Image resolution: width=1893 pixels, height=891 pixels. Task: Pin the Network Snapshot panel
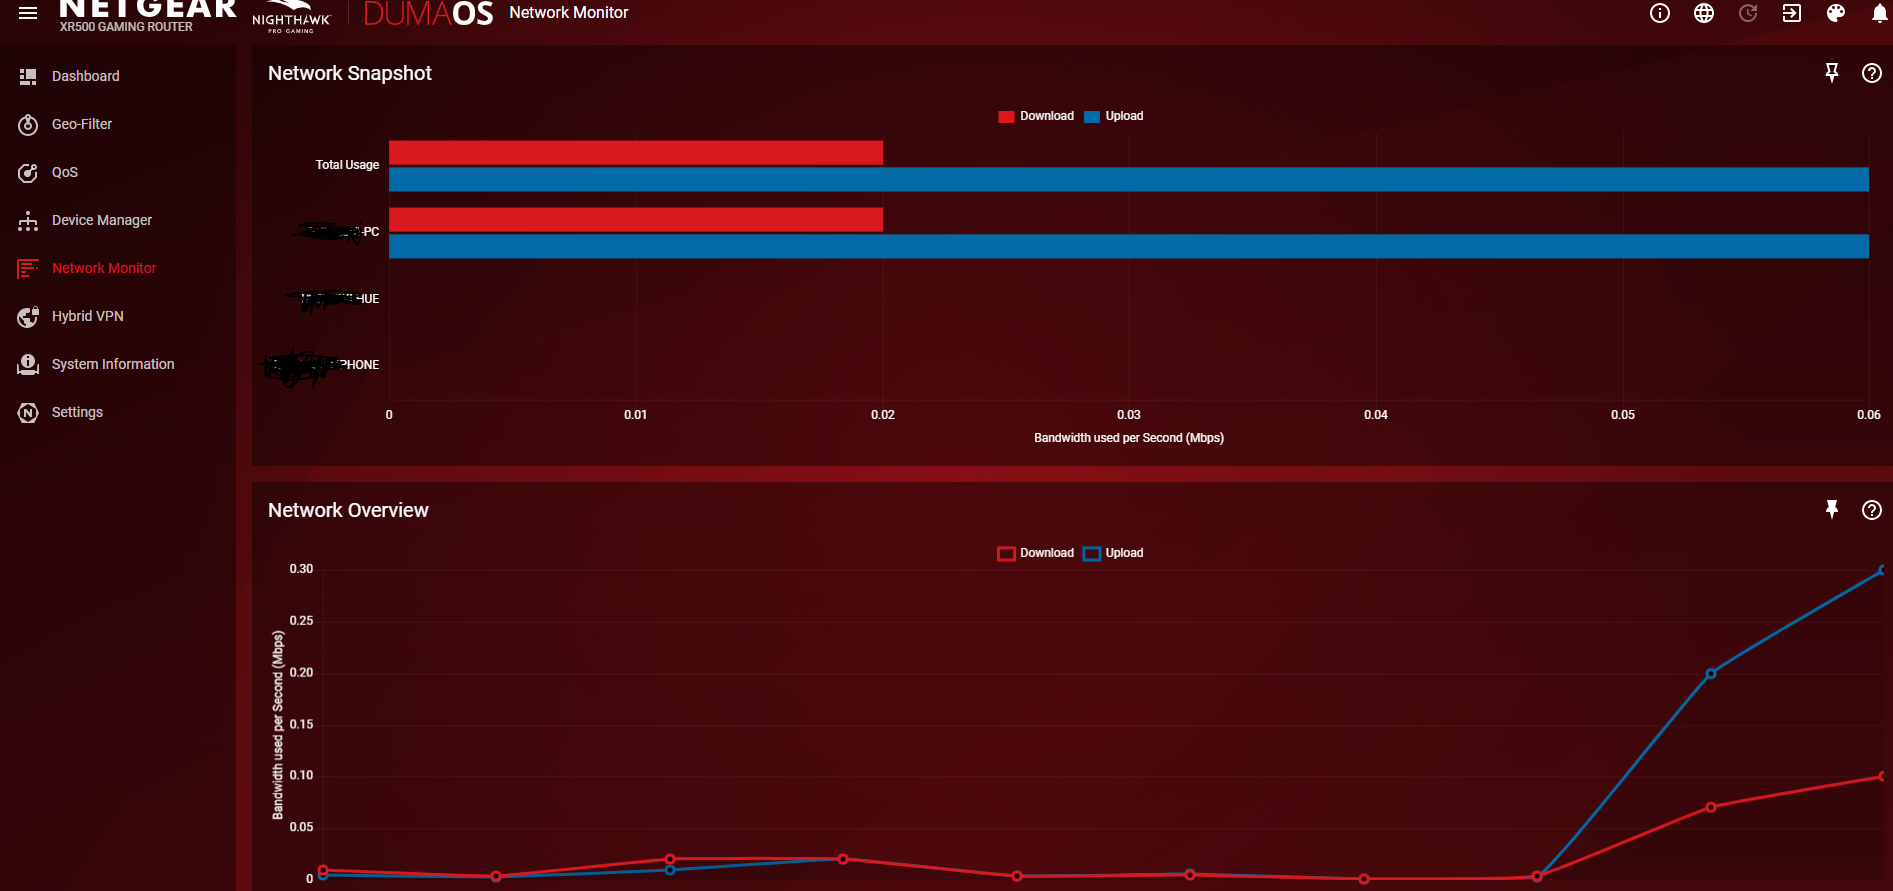click(x=1832, y=73)
